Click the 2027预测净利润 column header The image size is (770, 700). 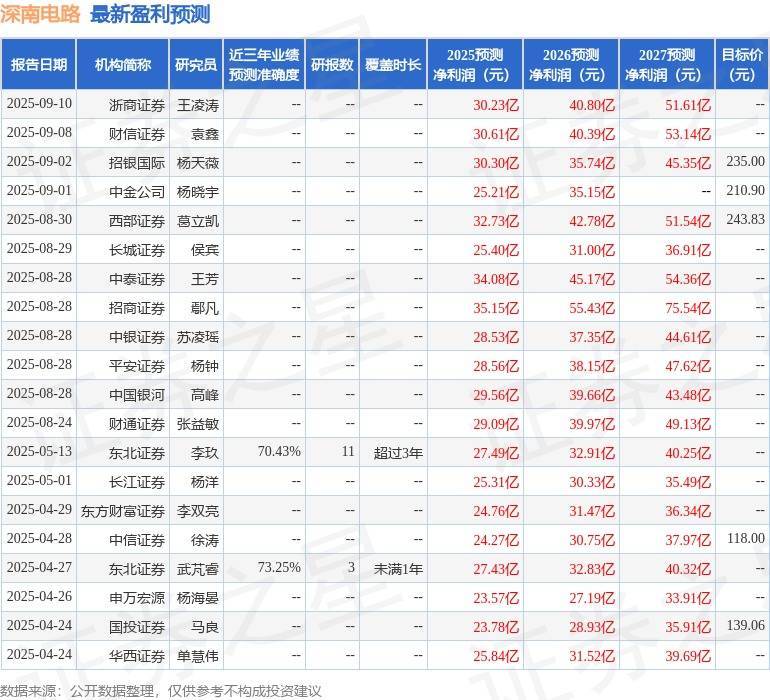666,65
